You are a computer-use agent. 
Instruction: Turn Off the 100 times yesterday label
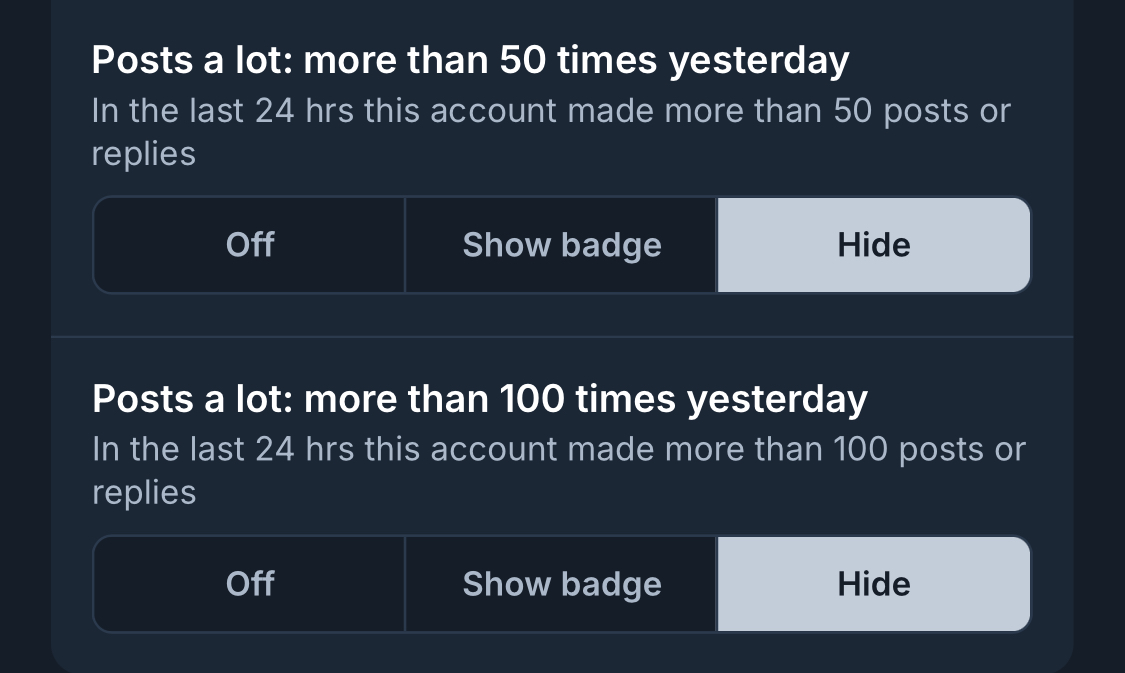[250, 584]
